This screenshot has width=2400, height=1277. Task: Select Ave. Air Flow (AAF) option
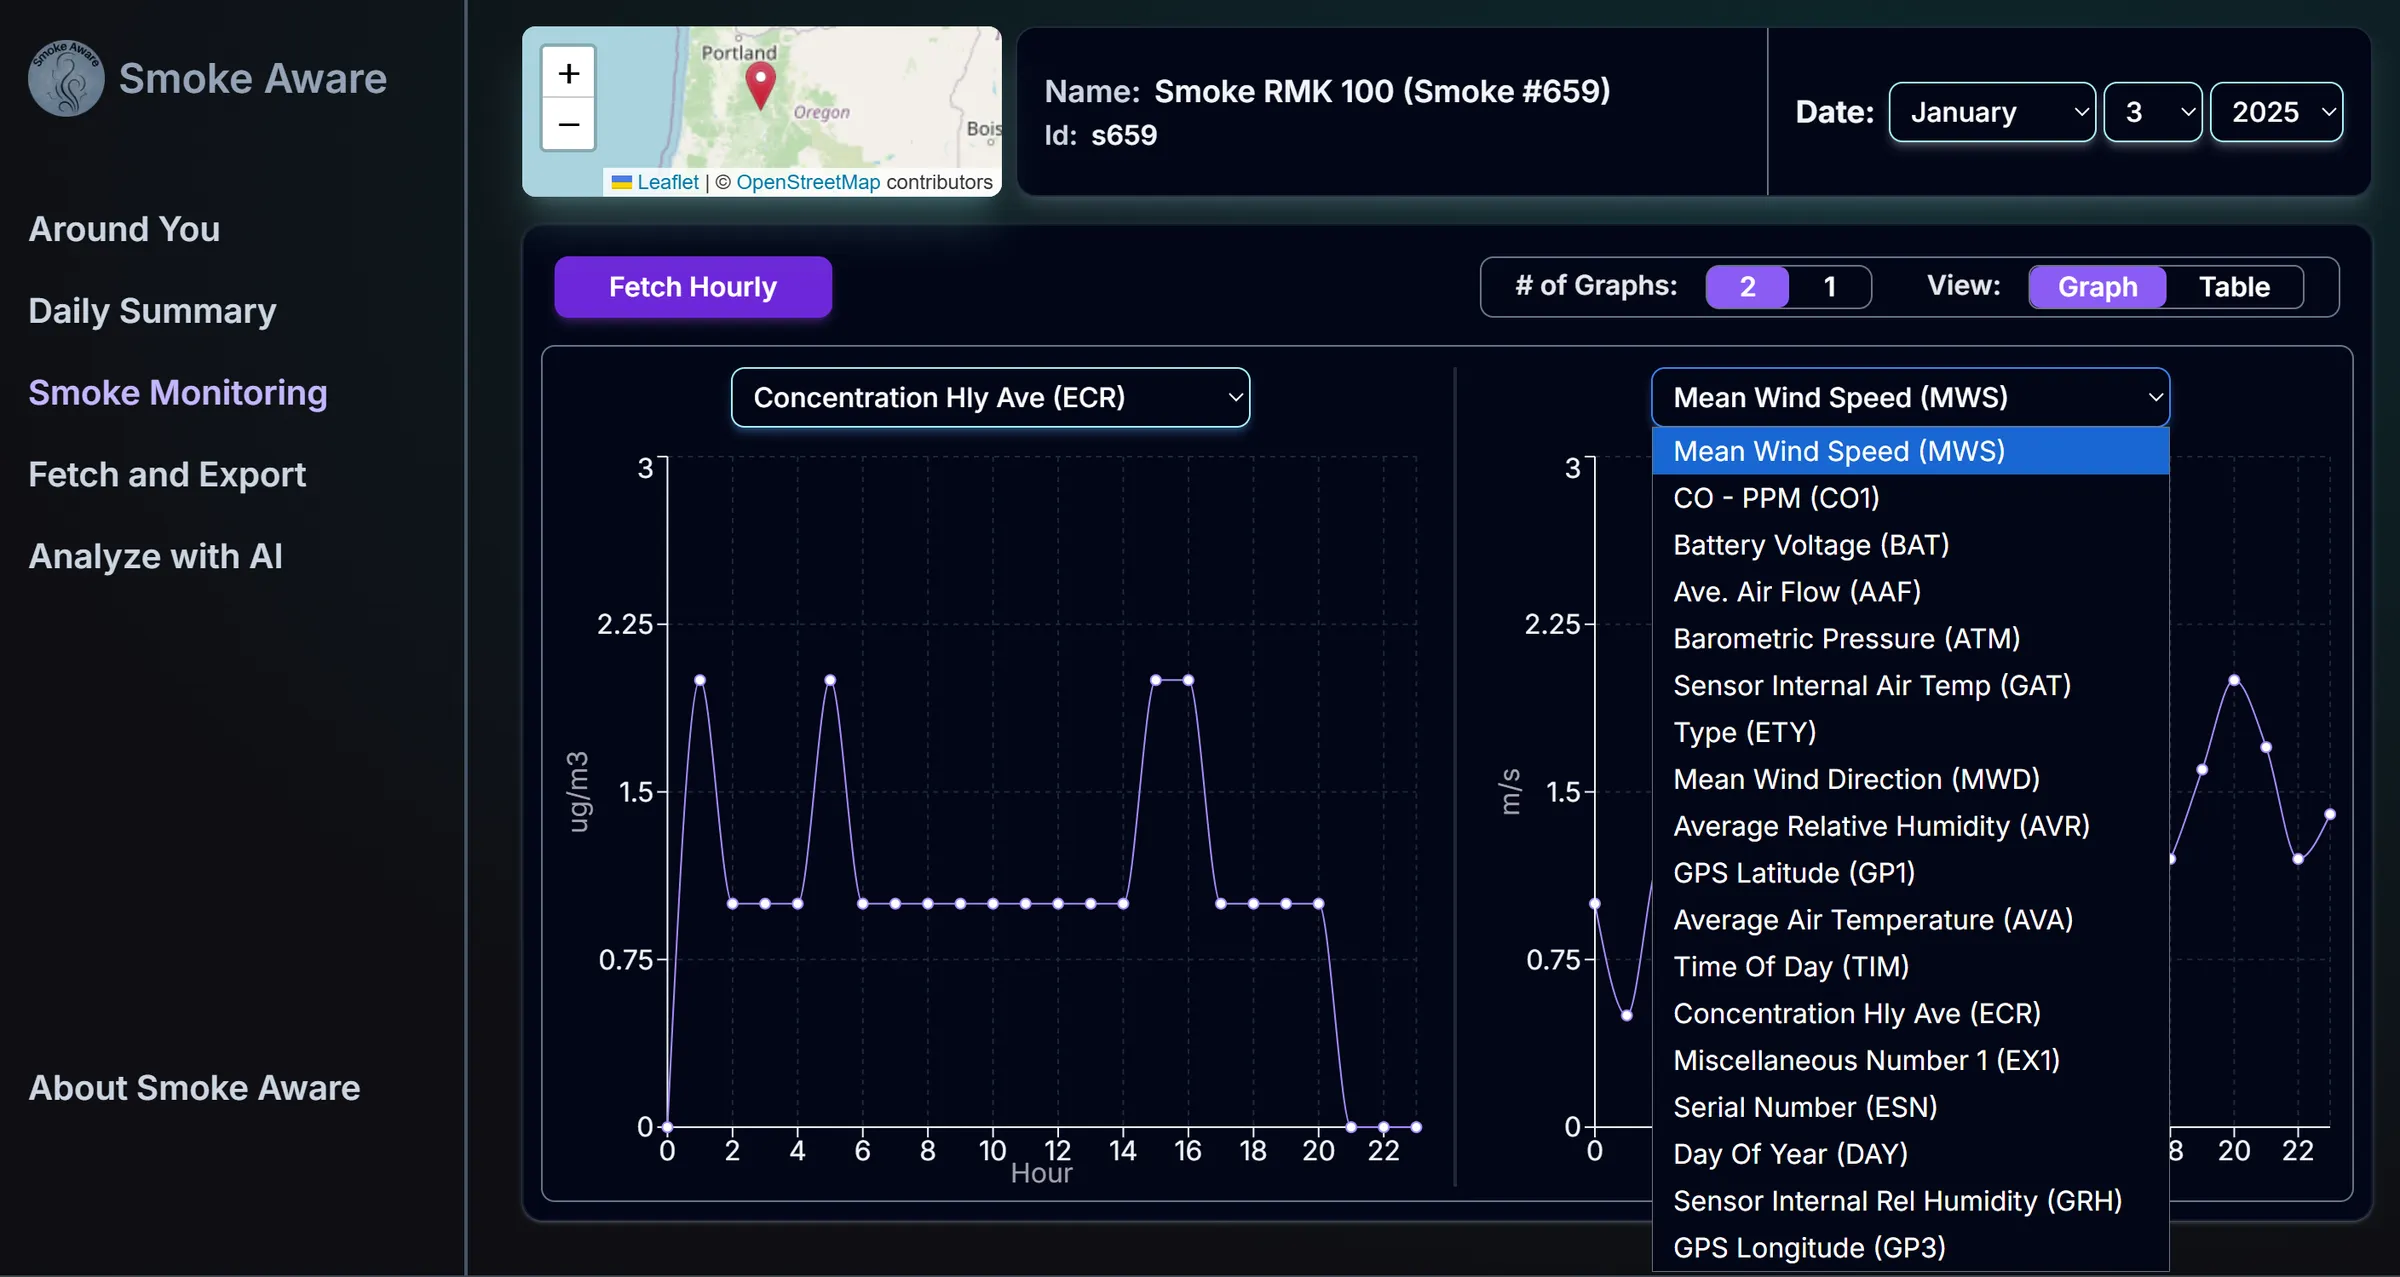[1910, 592]
